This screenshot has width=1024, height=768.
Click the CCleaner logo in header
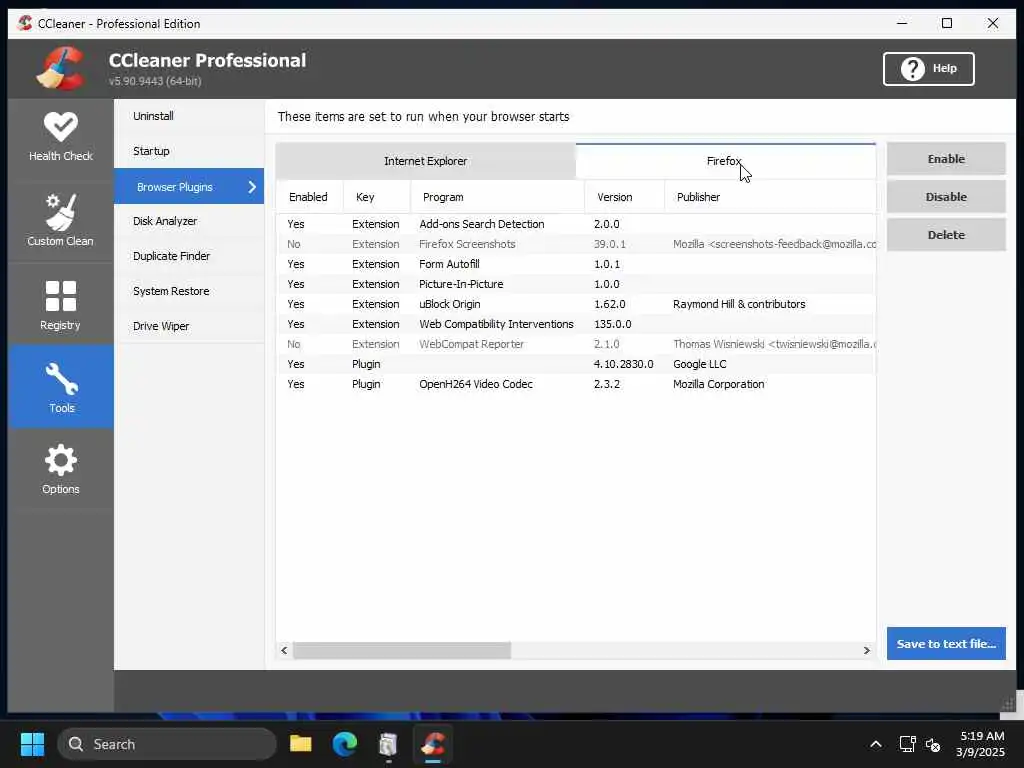[60, 68]
